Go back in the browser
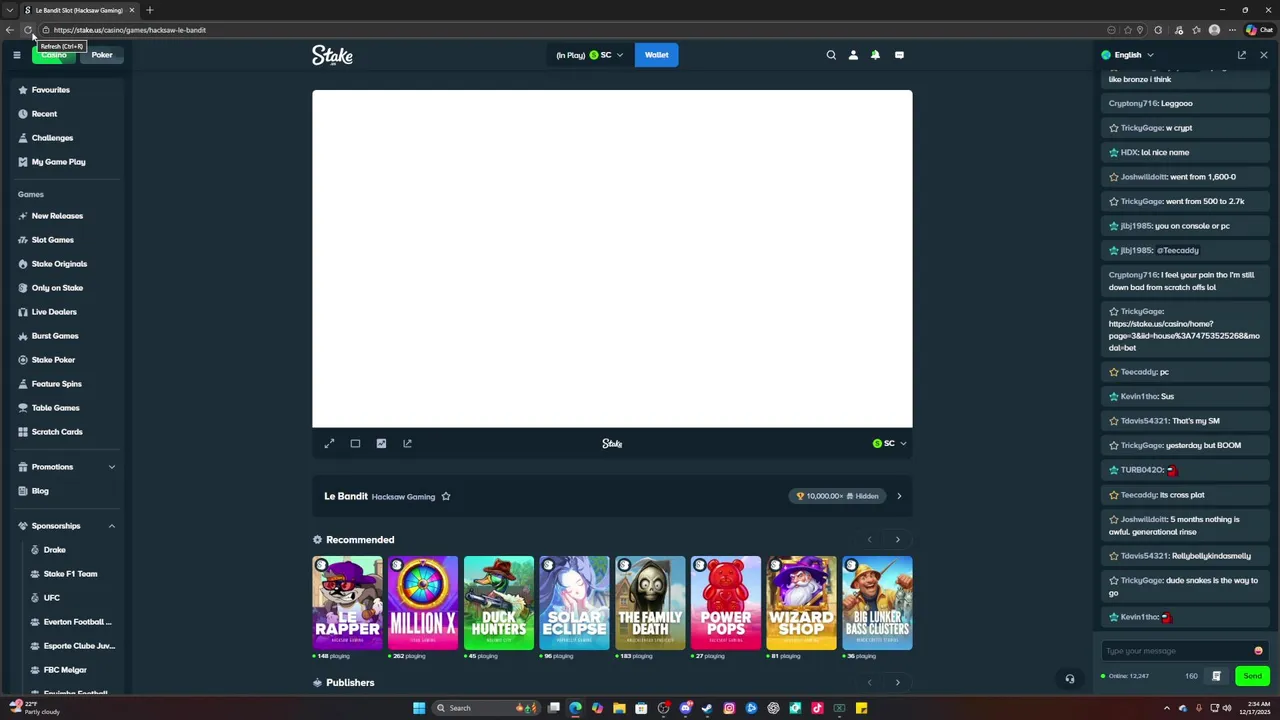This screenshot has width=1280, height=720. [x=10, y=30]
